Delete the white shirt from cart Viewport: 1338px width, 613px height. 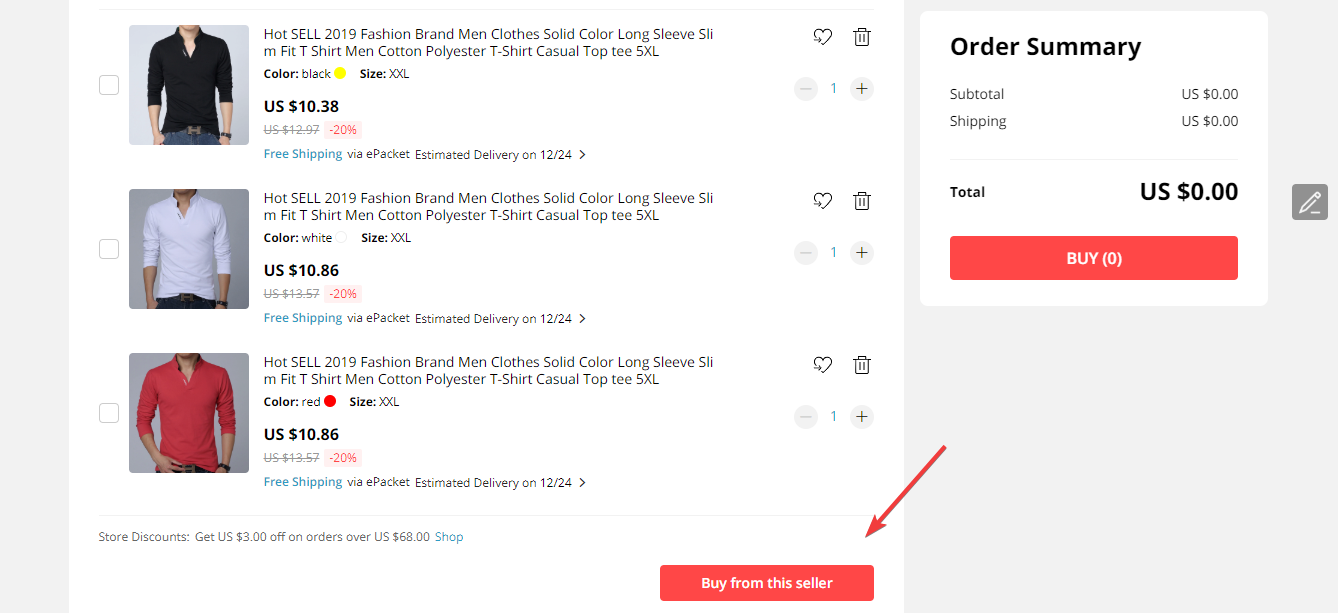[862, 201]
